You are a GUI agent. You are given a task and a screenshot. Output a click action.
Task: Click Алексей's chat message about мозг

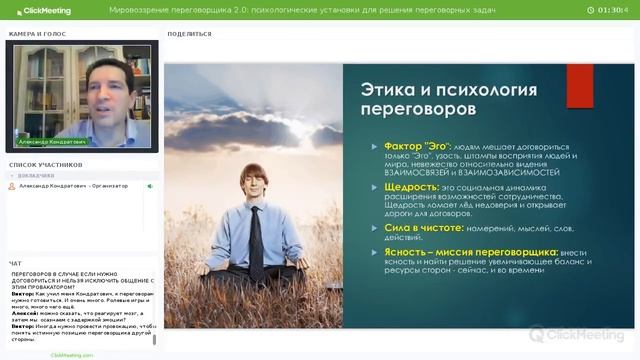[x=78, y=317]
